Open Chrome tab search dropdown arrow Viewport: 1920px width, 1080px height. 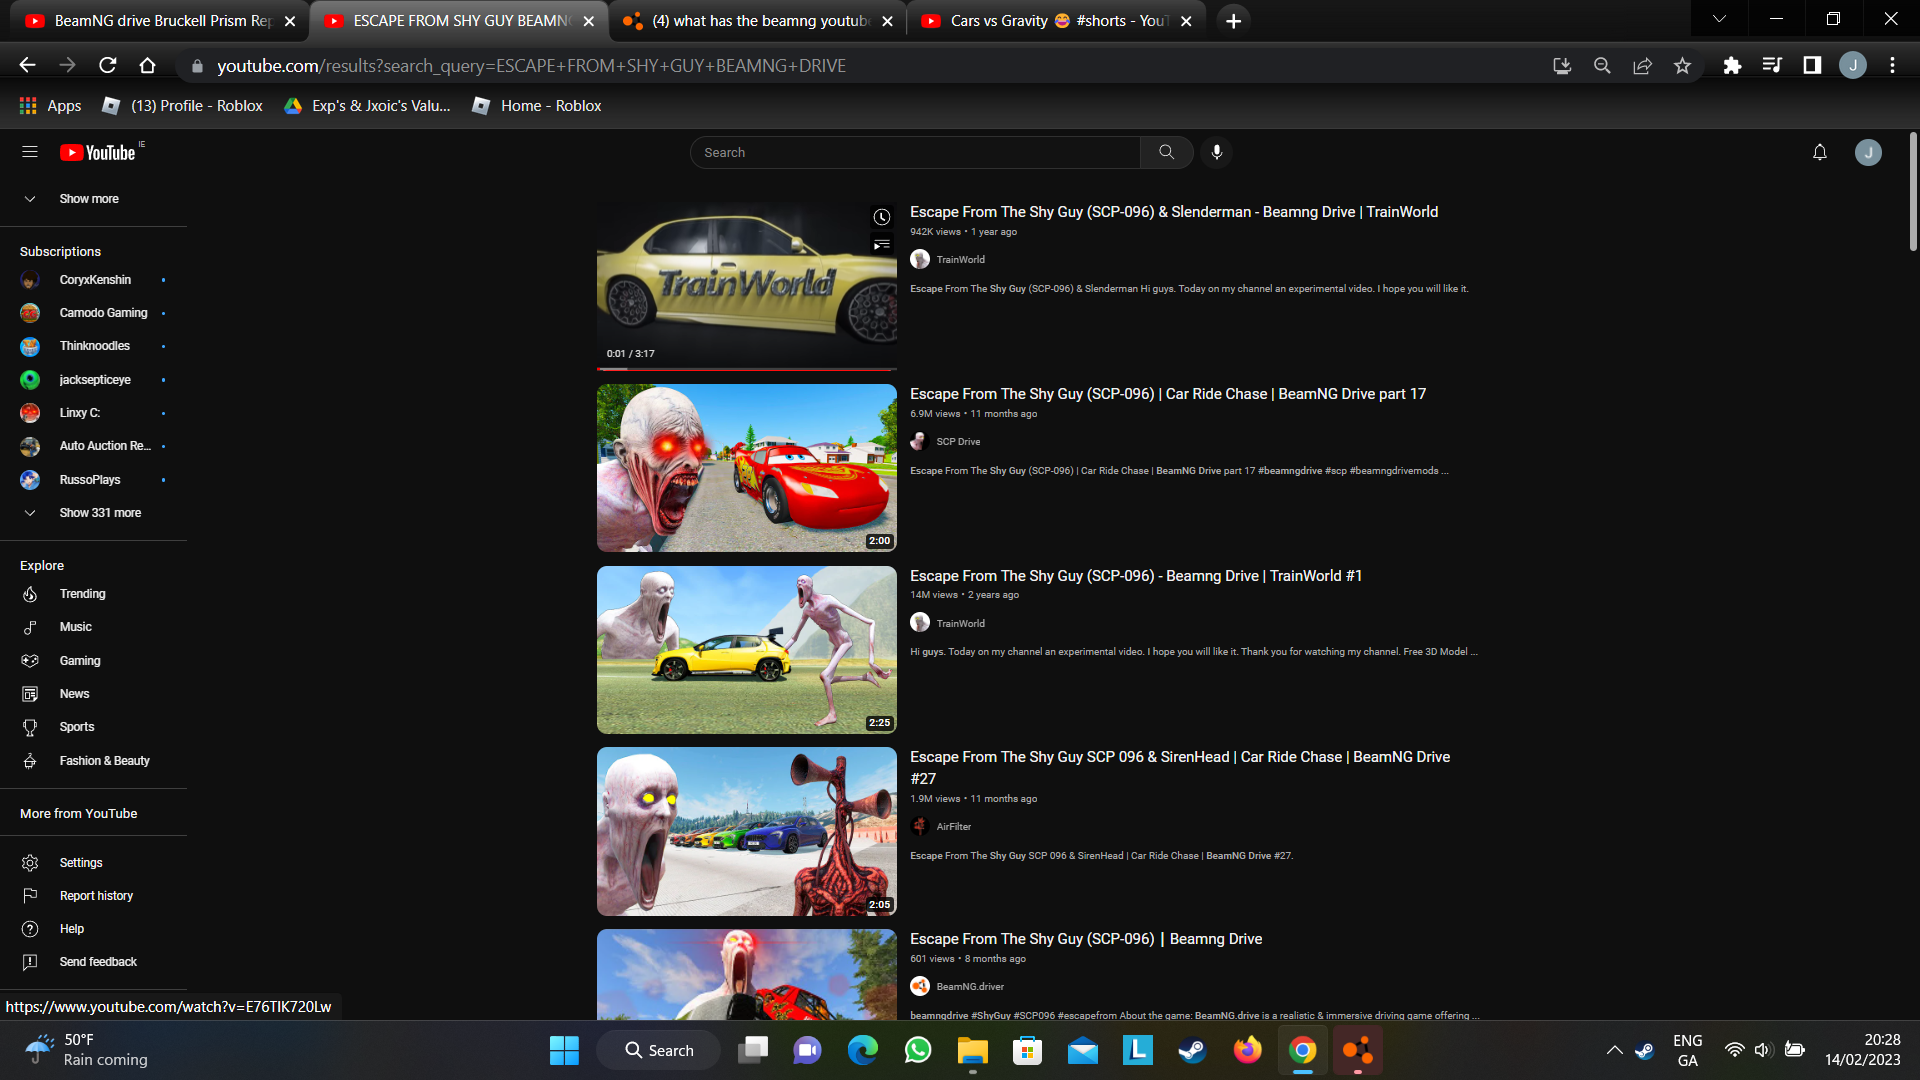coord(1719,19)
